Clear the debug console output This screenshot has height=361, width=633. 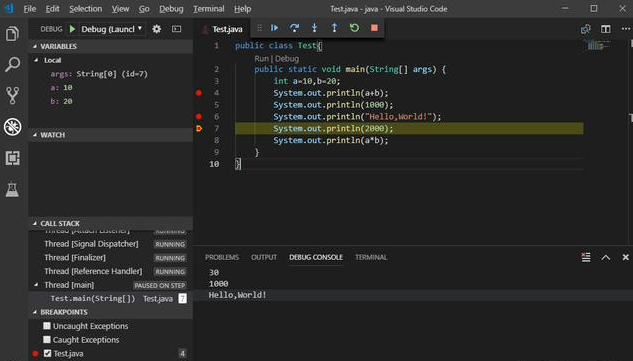click(586, 257)
